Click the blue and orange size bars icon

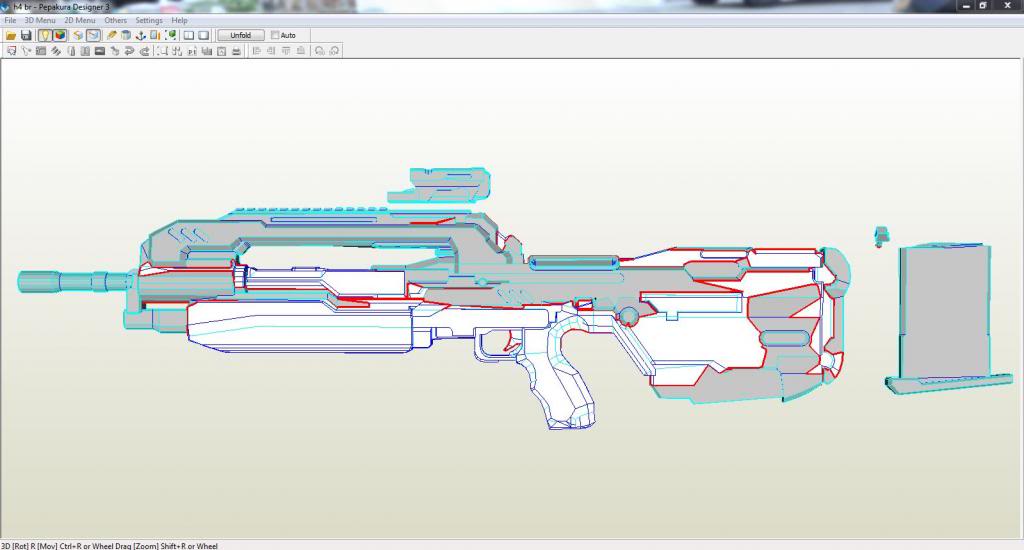155,35
